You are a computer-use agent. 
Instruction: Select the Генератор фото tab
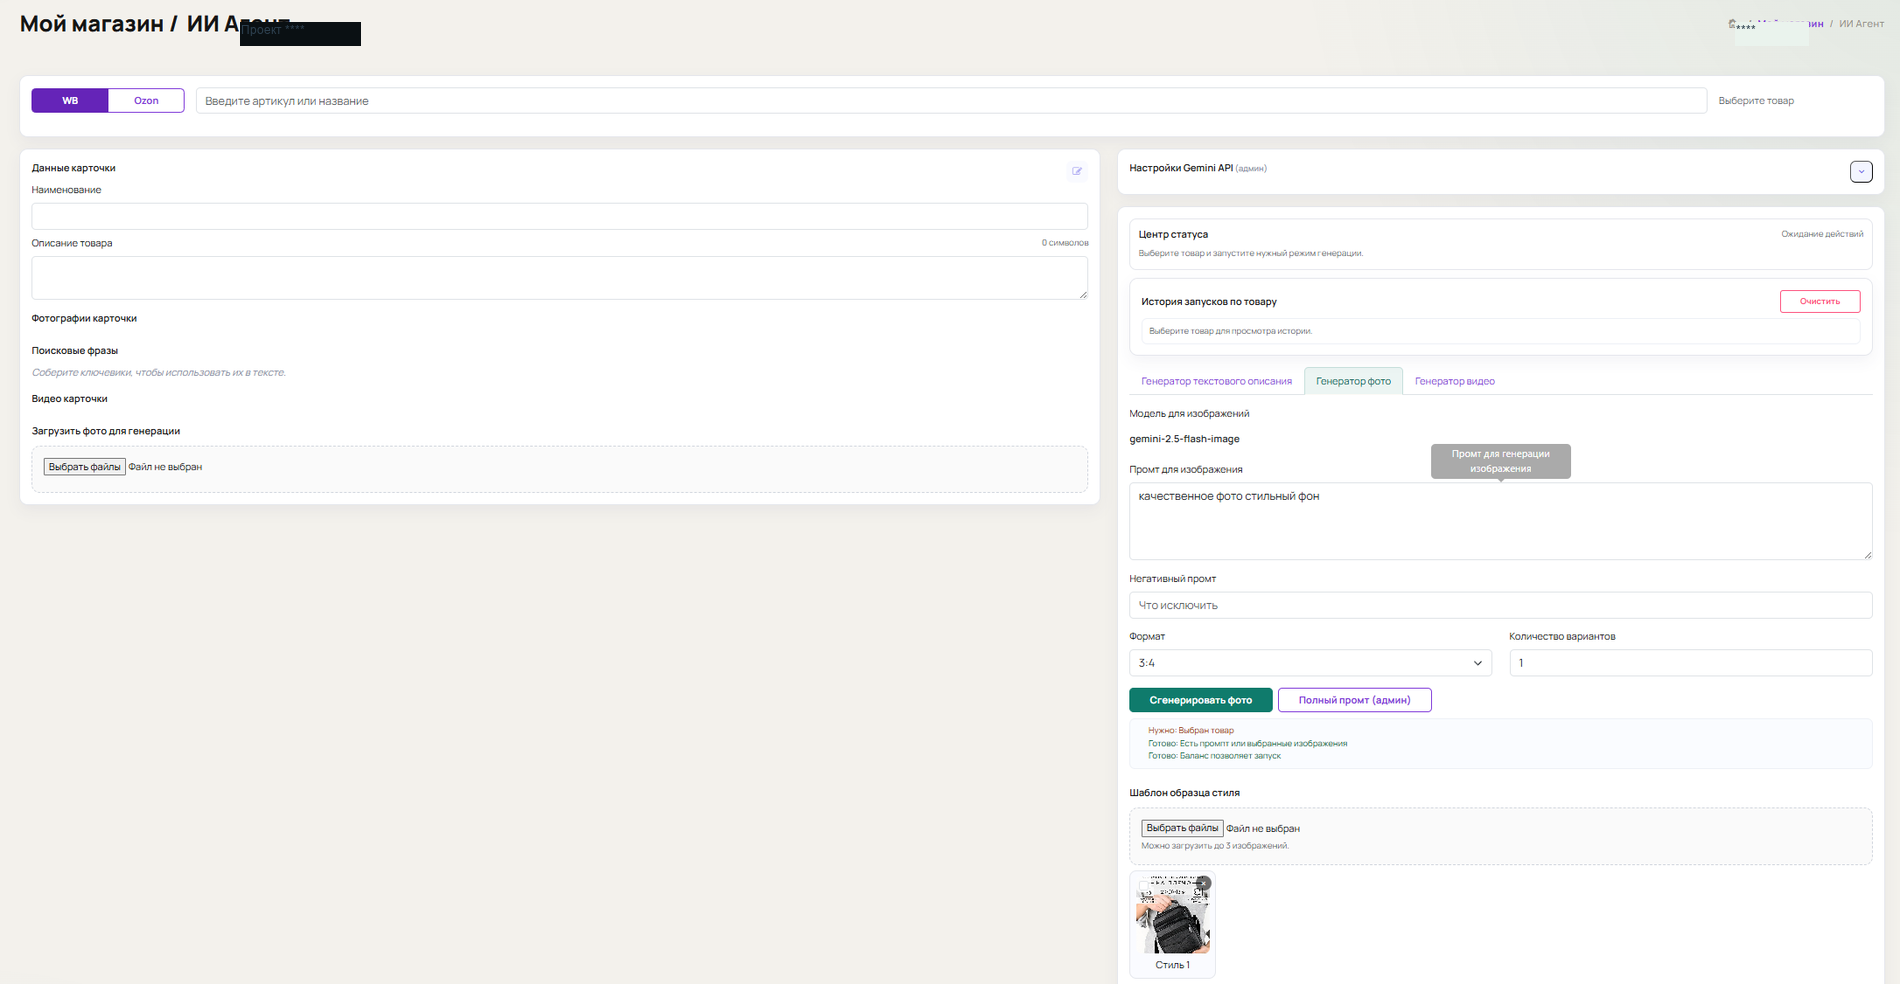[x=1353, y=381]
